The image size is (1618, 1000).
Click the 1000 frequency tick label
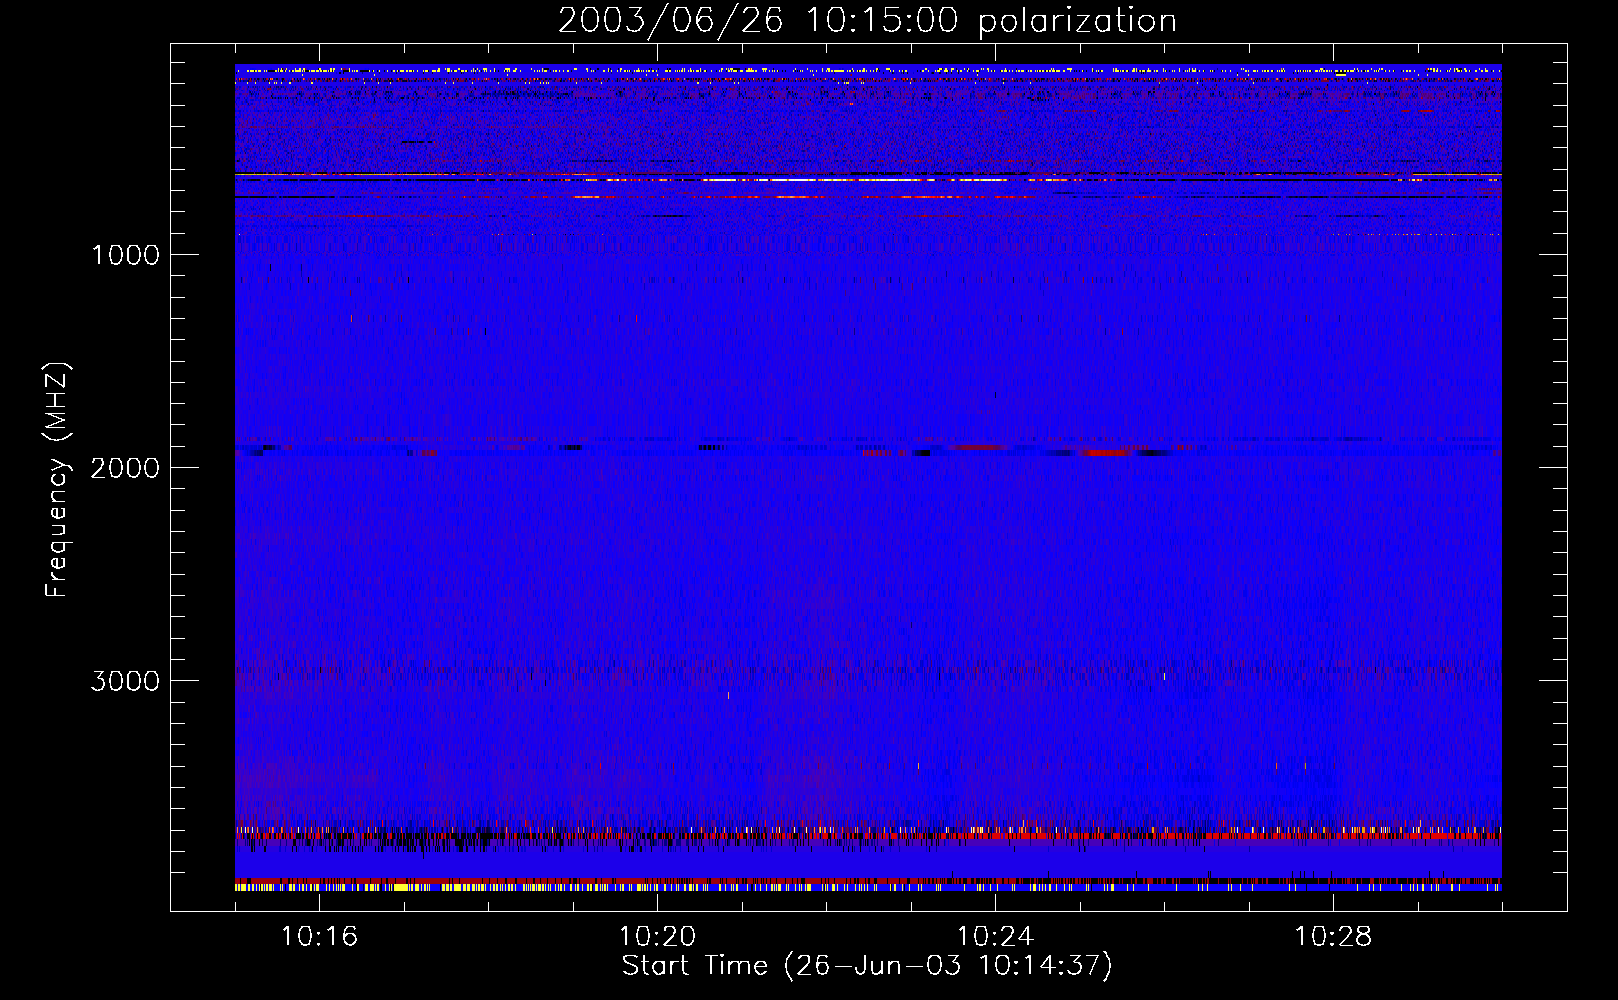point(126,255)
